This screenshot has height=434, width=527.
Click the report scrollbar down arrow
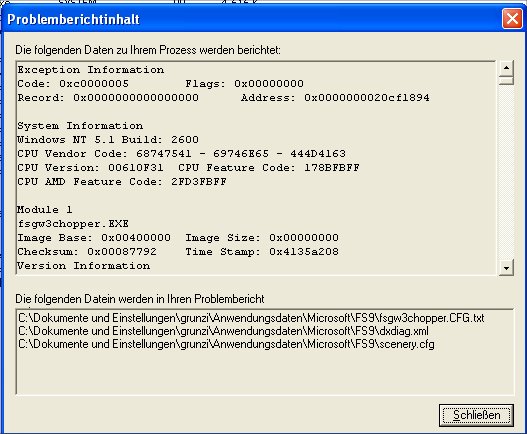click(506, 268)
